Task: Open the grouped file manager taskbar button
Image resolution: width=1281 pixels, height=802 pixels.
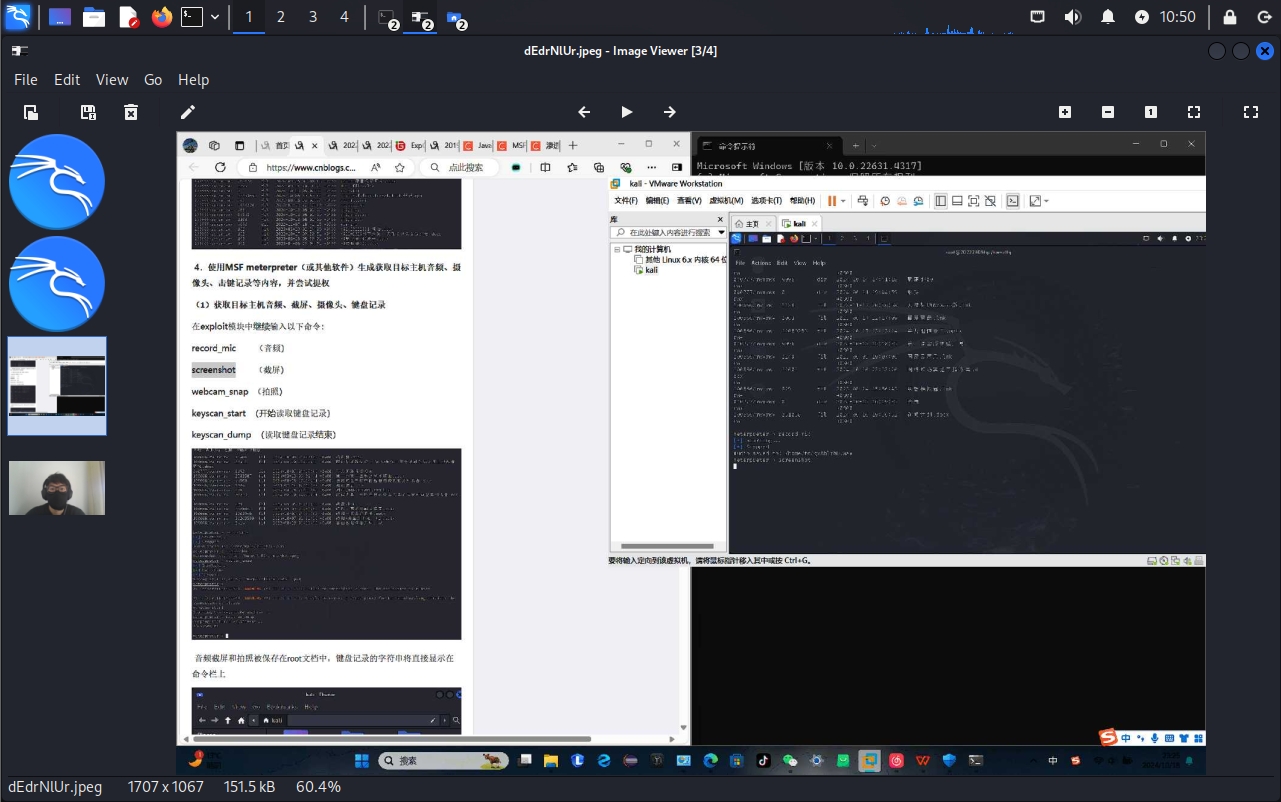Action: 456,18
